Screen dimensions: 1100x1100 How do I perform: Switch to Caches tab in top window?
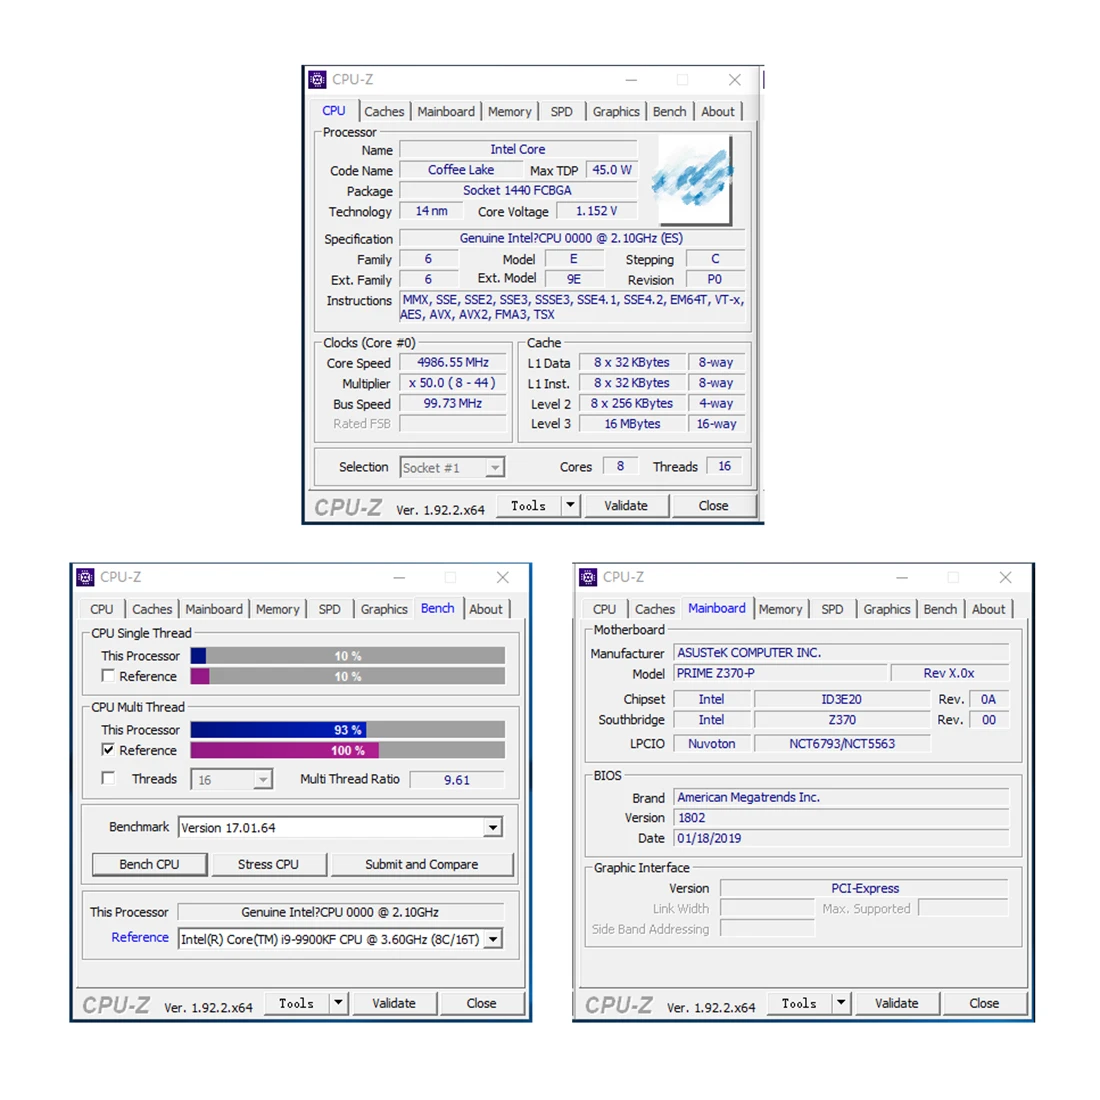click(384, 112)
